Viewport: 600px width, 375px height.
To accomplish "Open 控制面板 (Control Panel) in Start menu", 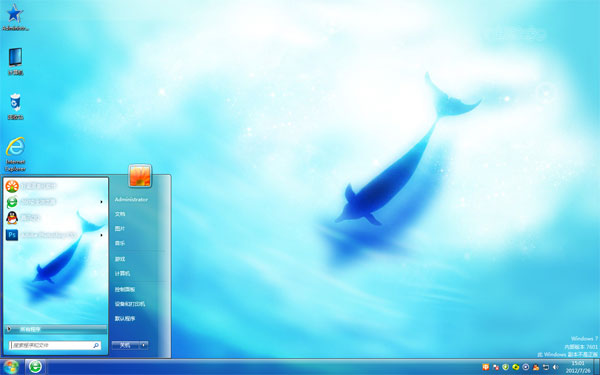I will pos(125,290).
